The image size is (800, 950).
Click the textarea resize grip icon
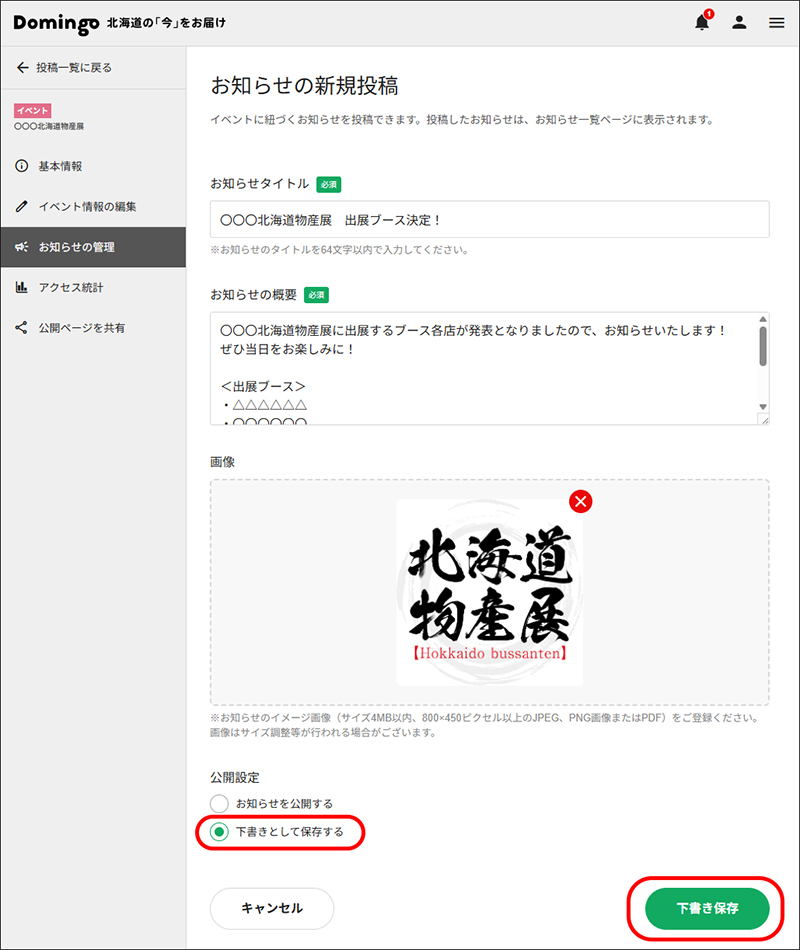764,419
